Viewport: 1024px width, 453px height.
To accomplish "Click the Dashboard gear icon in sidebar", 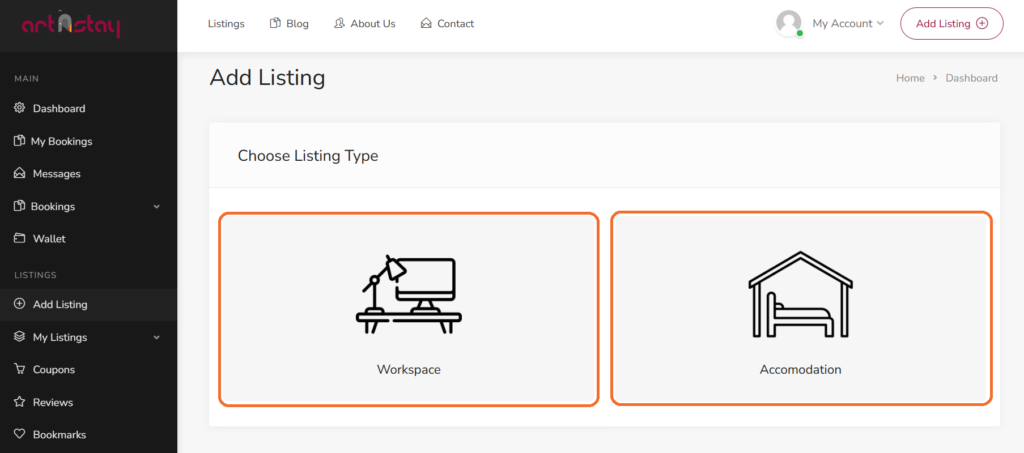I will (x=19, y=108).
